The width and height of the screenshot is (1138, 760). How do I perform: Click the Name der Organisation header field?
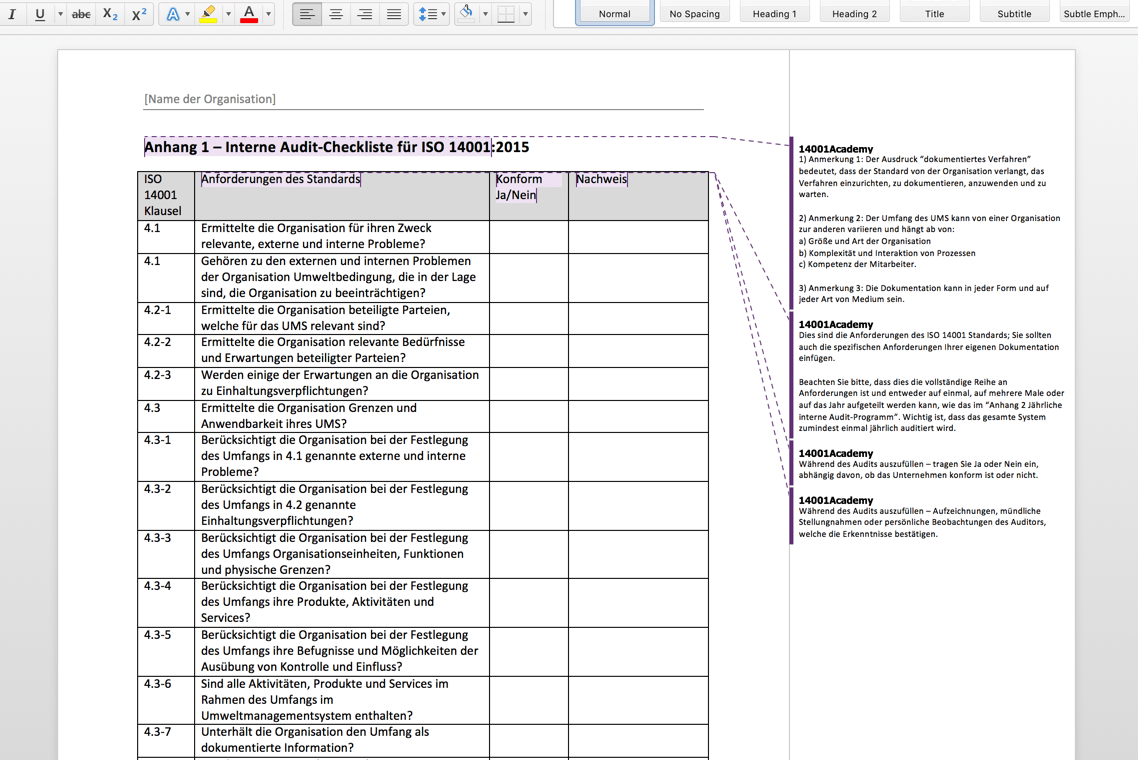point(210,99)
